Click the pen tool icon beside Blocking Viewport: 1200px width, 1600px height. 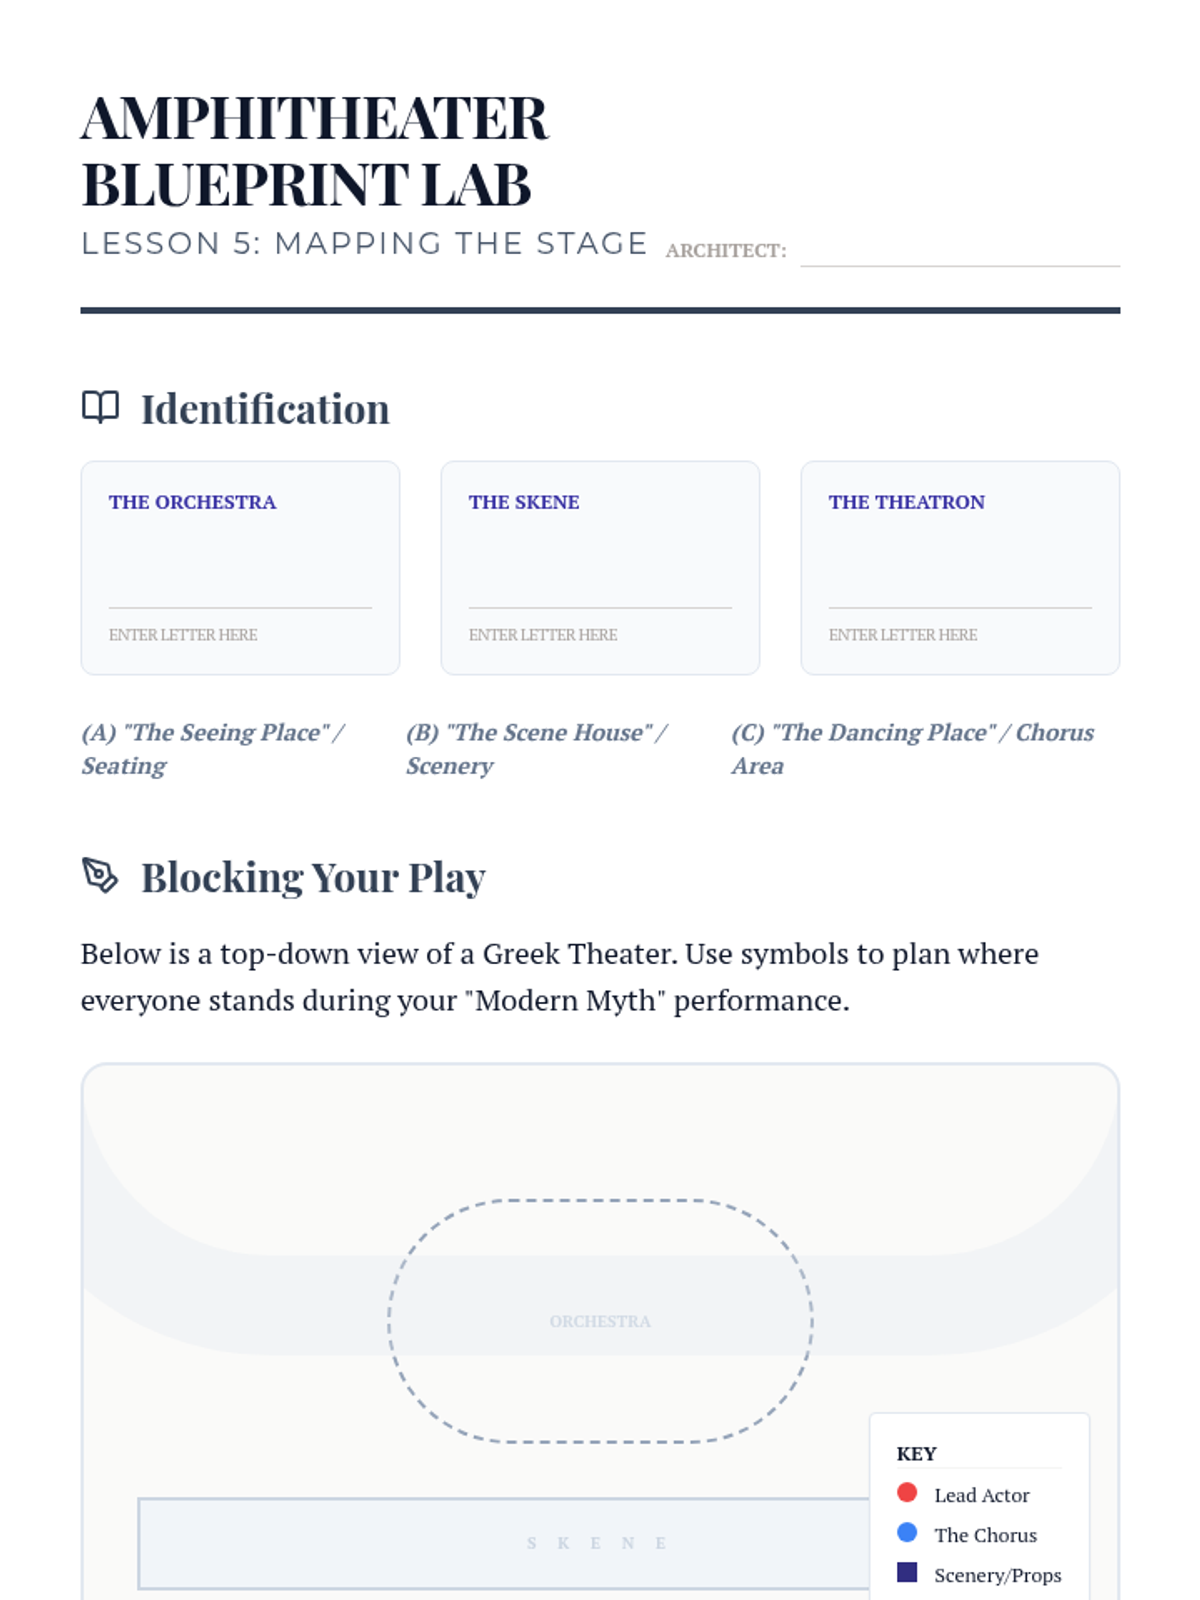(x=100, y=875)
